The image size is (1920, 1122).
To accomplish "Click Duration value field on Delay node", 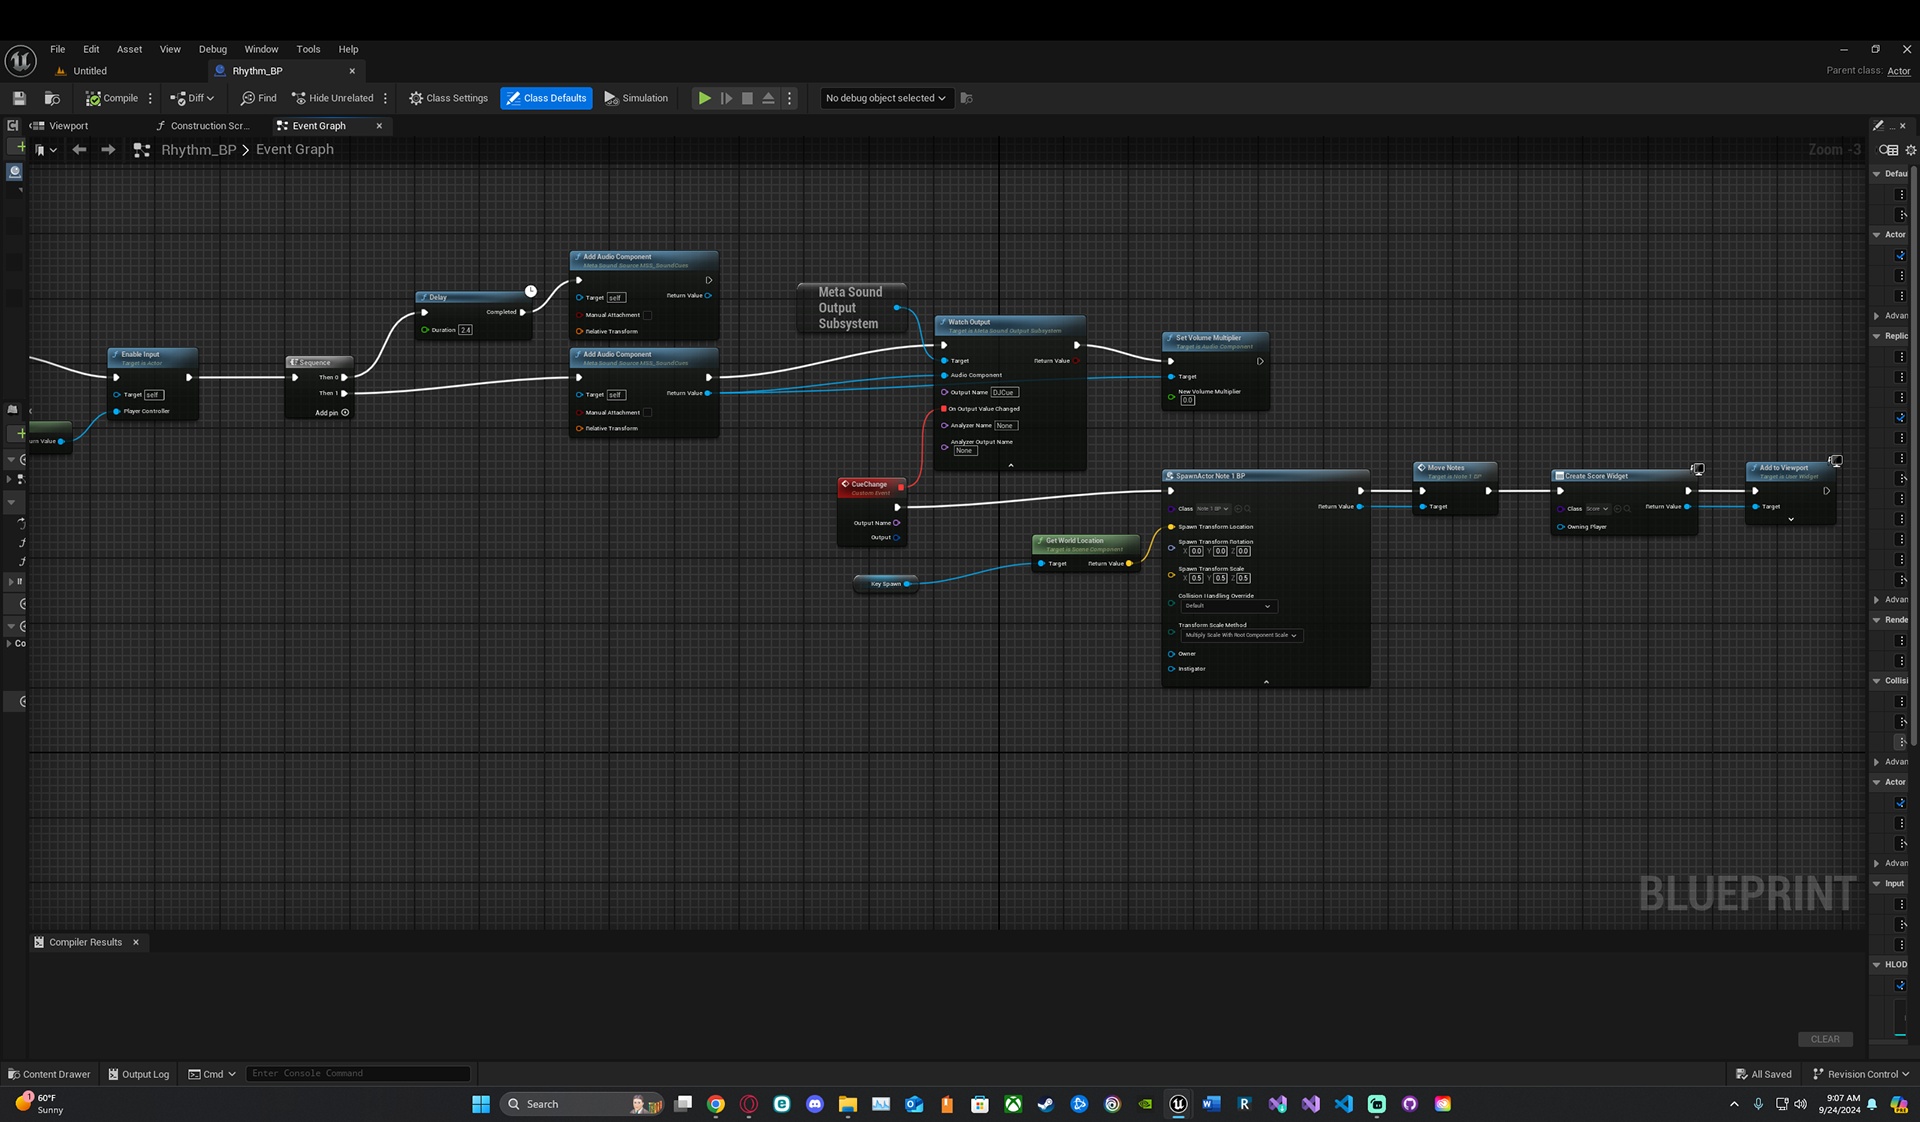I will (x=465, y=330).
